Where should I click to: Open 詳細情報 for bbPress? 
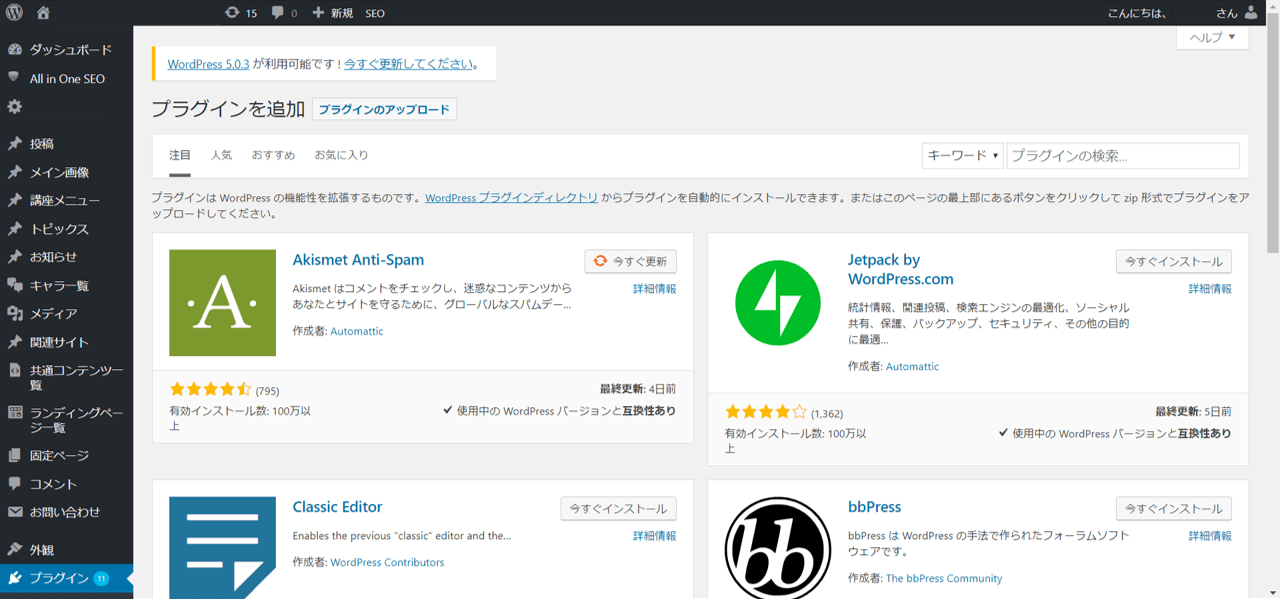click(x=1210, y=536)
